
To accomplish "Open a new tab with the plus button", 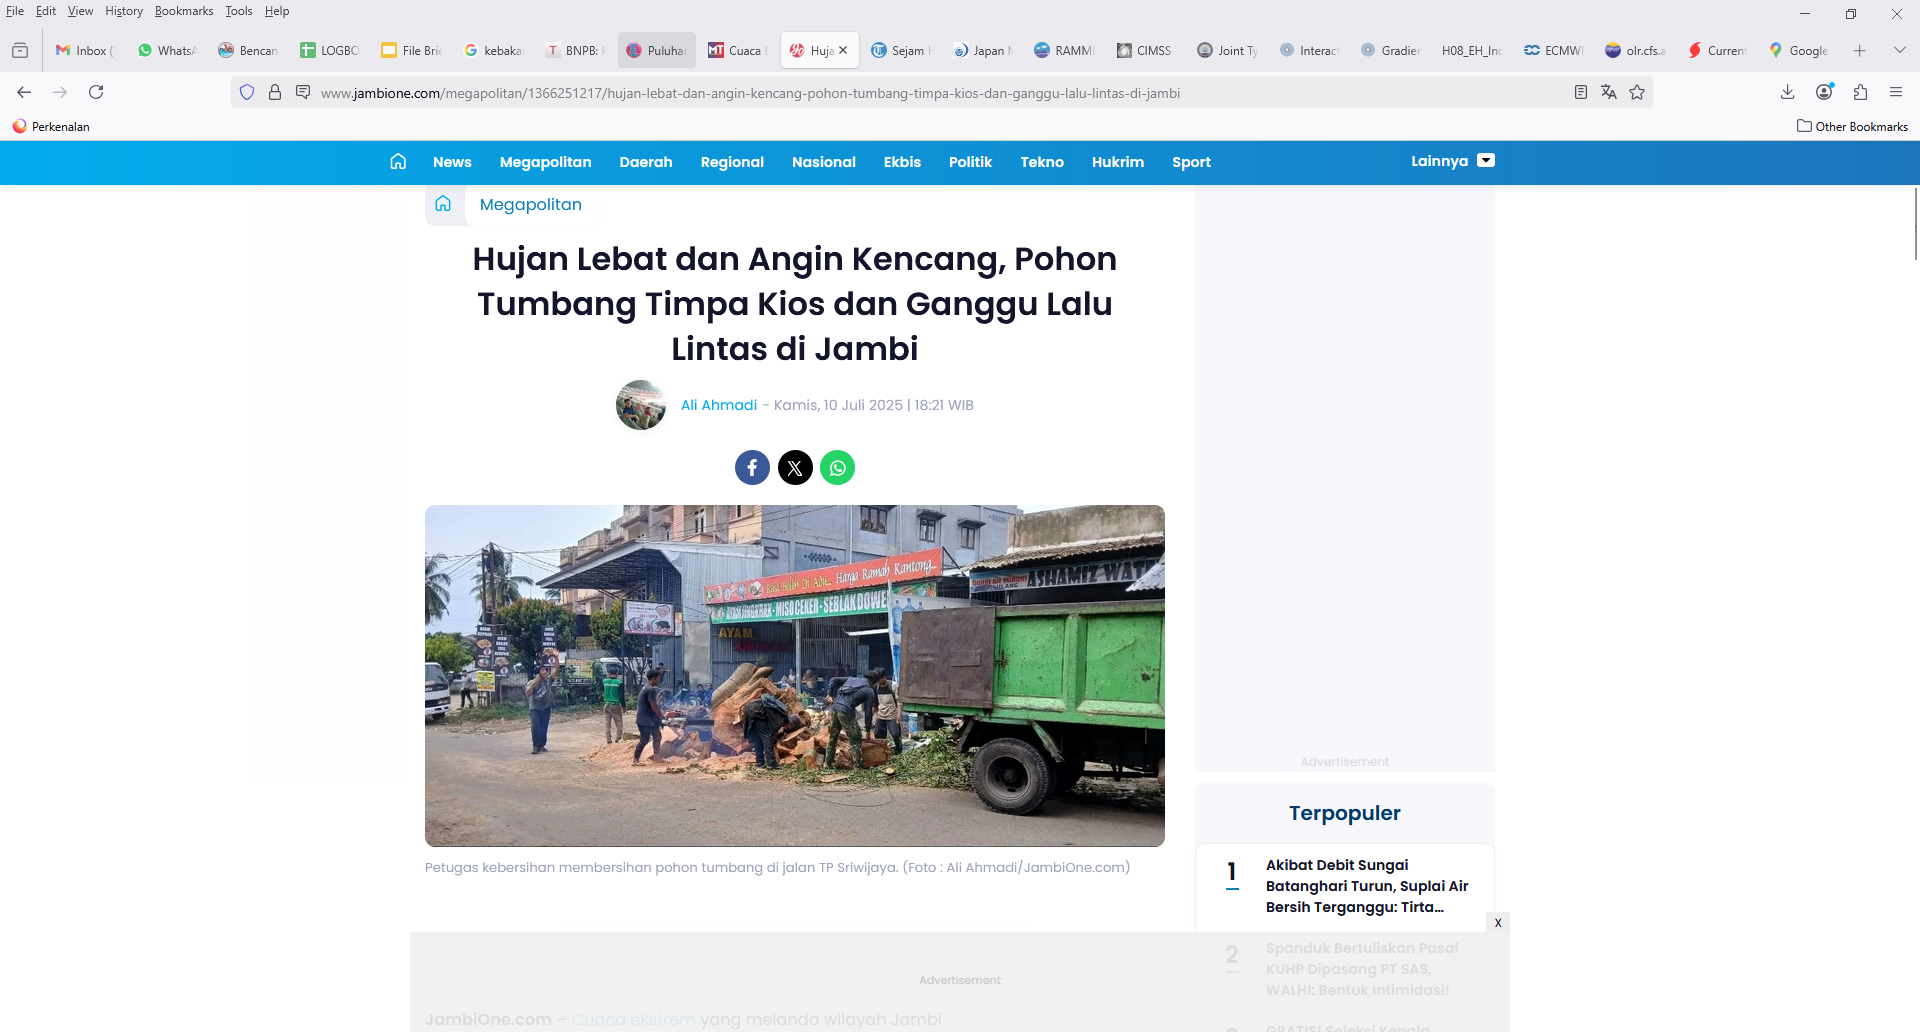I will (x=1860, y=50).
